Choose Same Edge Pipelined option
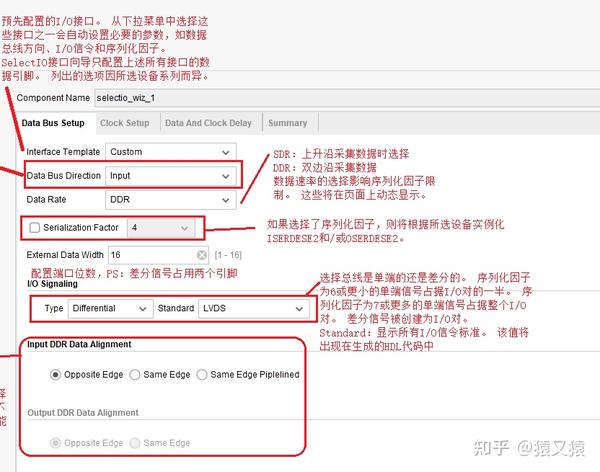The height and width of the screenshot is (472, 600). click(202, 374)
